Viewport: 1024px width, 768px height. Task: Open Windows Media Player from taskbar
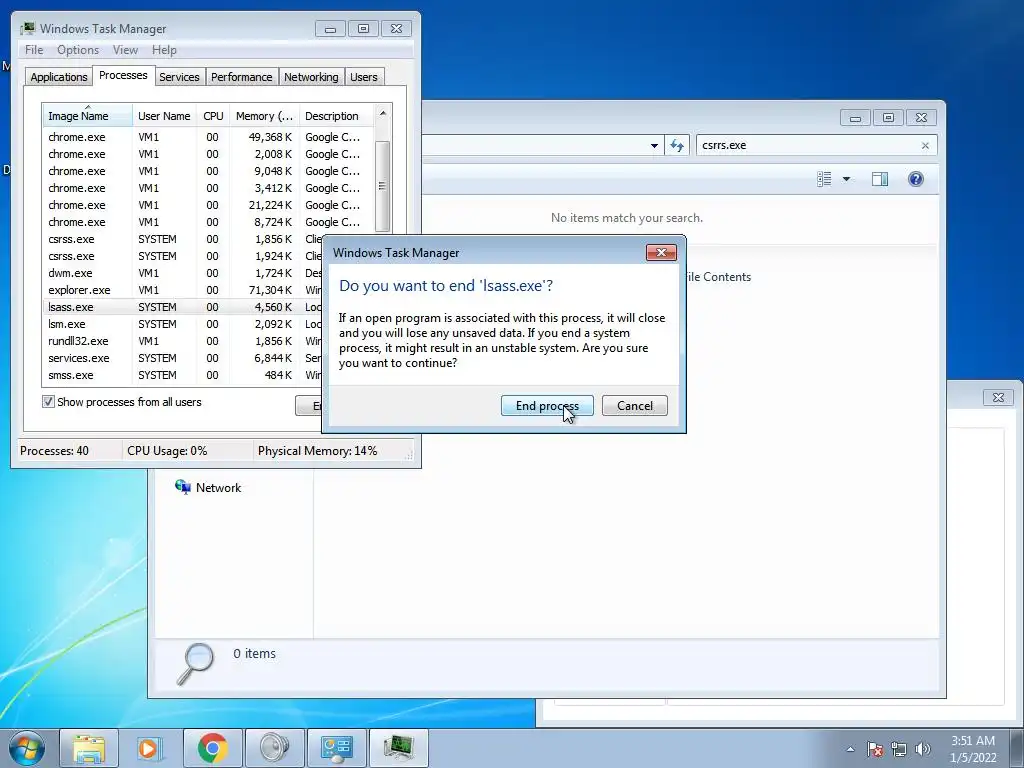tap(150, 748)
